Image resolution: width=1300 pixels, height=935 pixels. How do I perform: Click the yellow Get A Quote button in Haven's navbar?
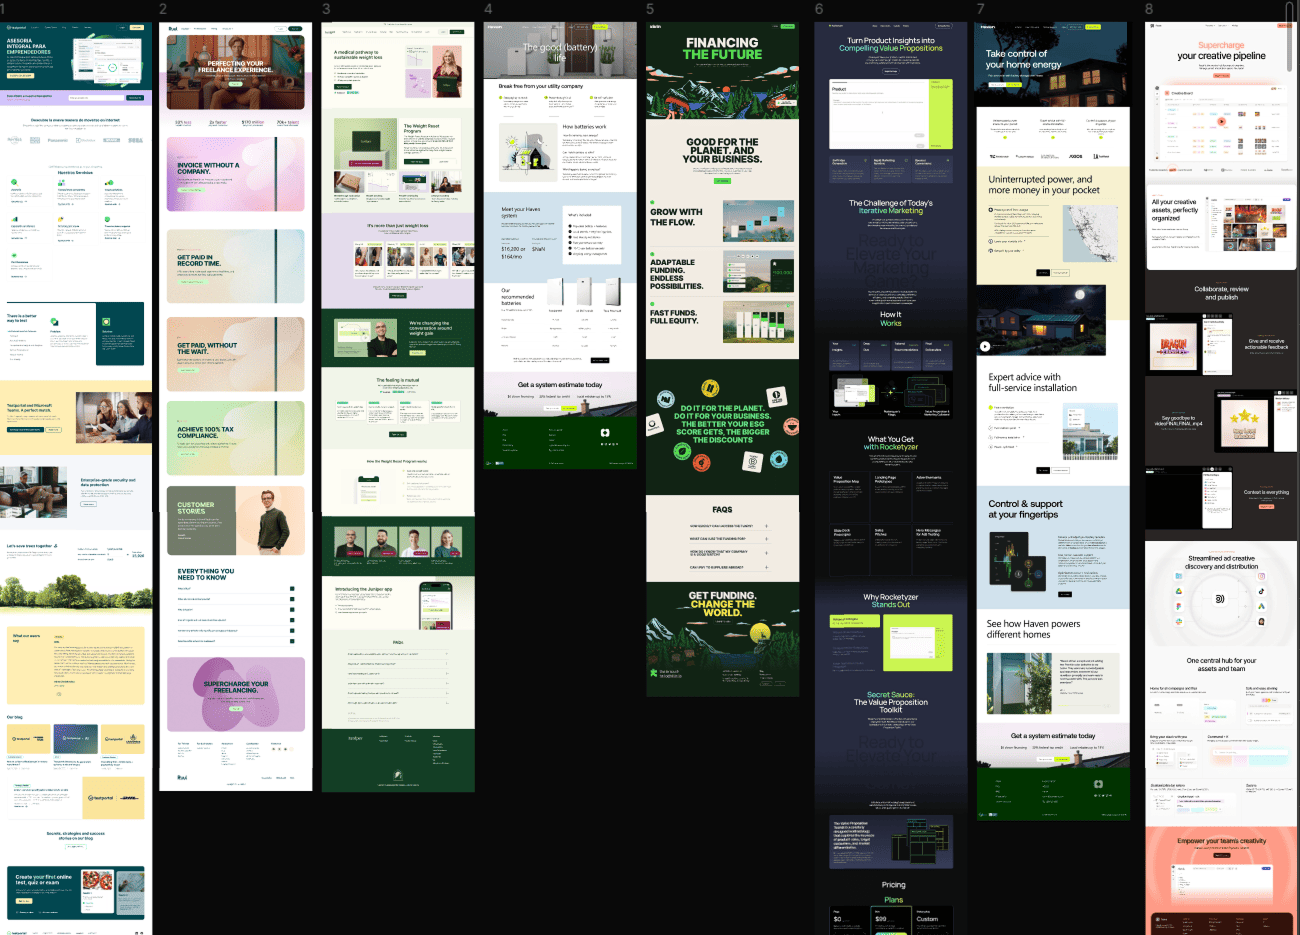(1093, 27)
